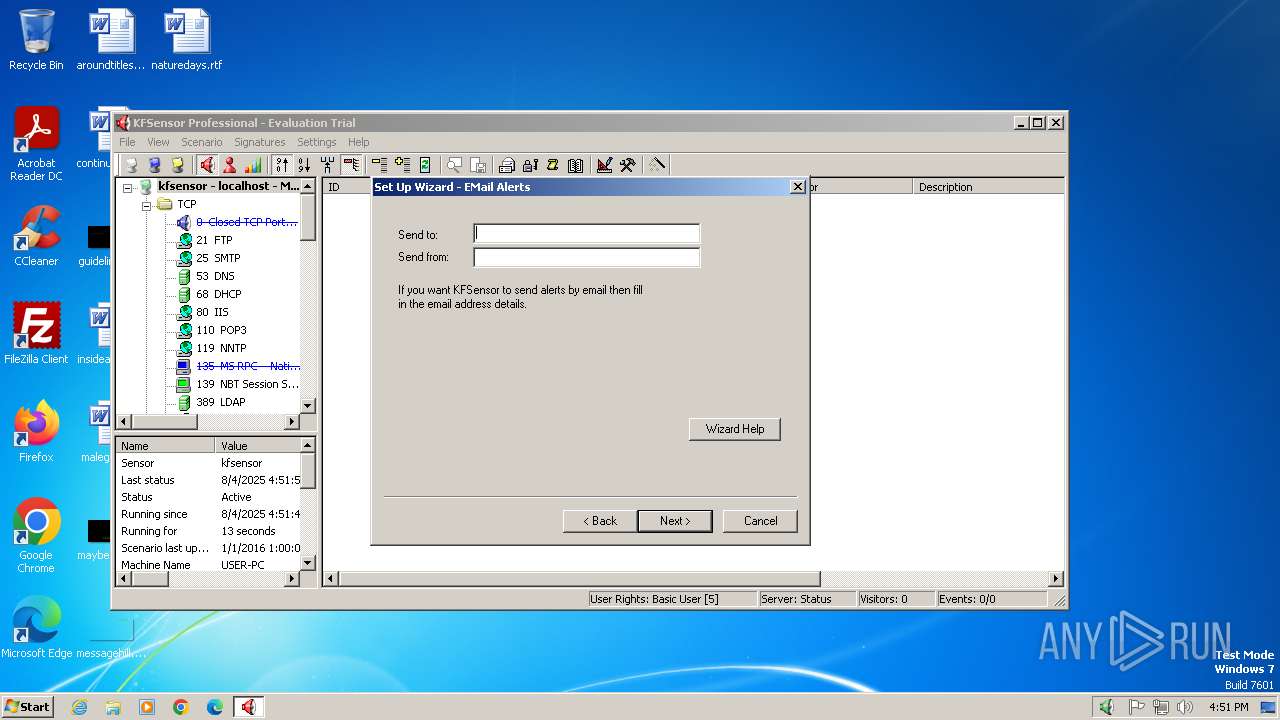Click the Send from email field
The width and height of the screenshot is (1280, 720).
(x=586, y=257)
